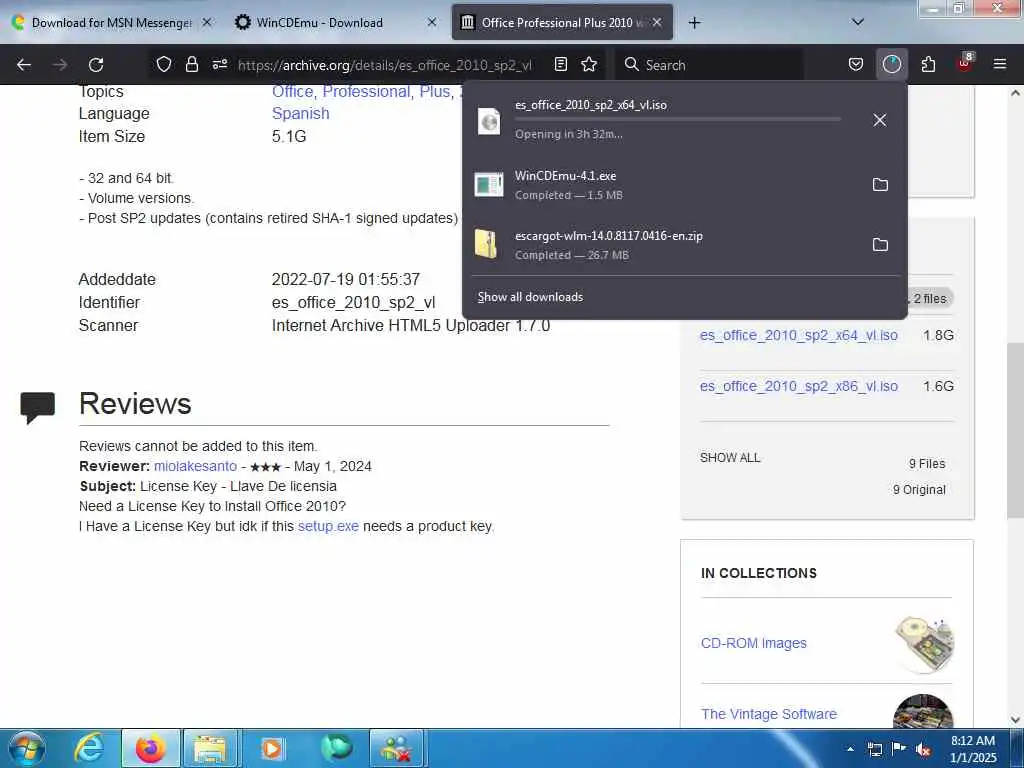The width and height of the screenshot is (1024, 768).
Task: Open CD-ROM Images collection link
Action: tap(754, 643)
